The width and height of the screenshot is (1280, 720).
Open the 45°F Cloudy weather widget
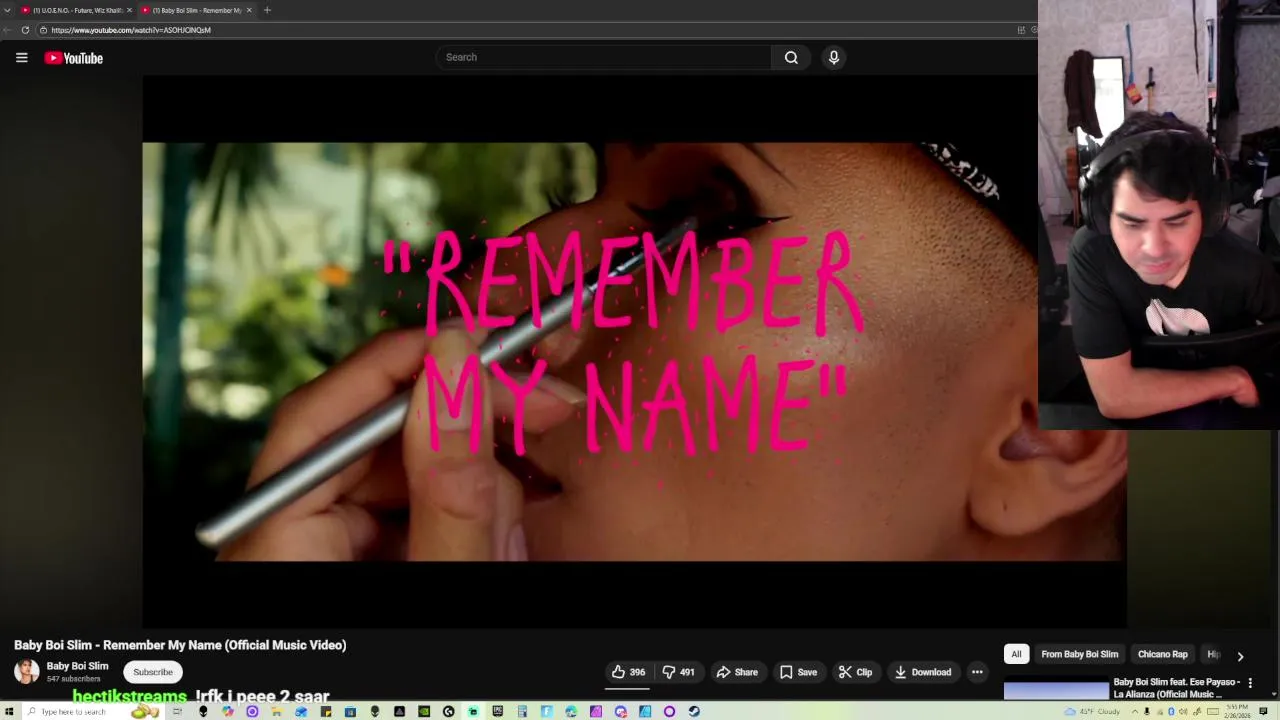coord(1092,712)
